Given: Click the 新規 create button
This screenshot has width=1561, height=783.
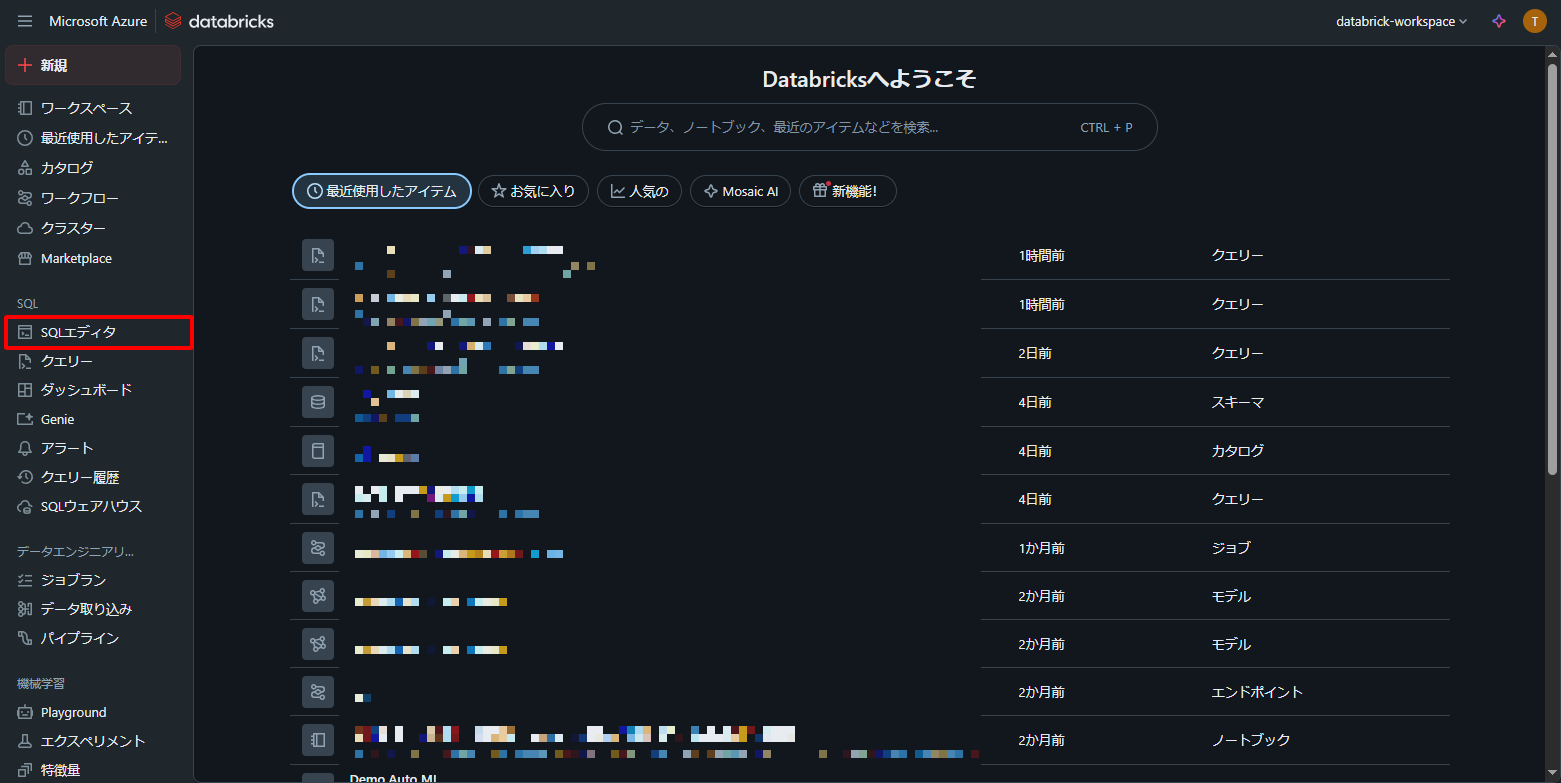Looking at the screenshot, I should [93, 65].
